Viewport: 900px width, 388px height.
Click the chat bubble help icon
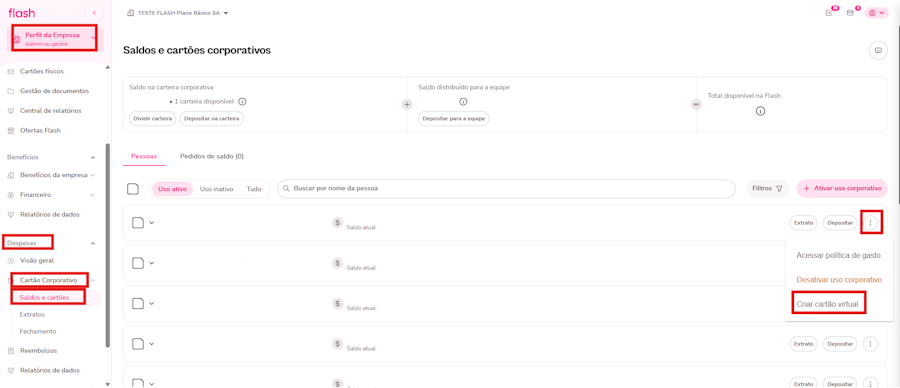click(878, 51)
